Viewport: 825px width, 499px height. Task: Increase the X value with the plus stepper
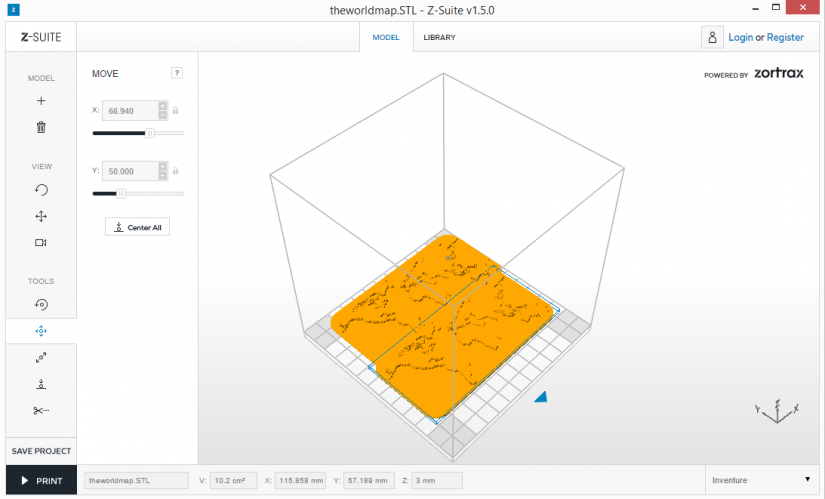point(163,106)
